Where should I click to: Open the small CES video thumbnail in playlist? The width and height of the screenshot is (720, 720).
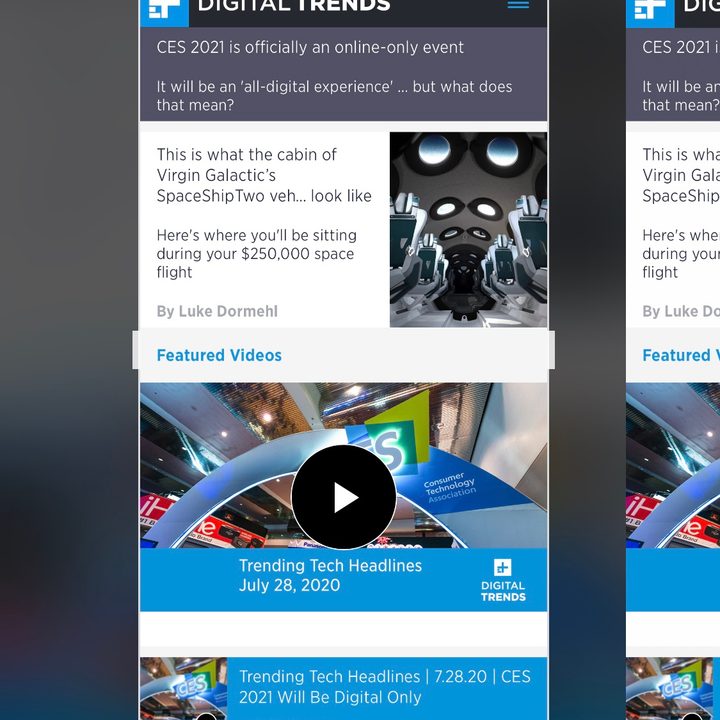pyautogui.click(x=184, y=688)
